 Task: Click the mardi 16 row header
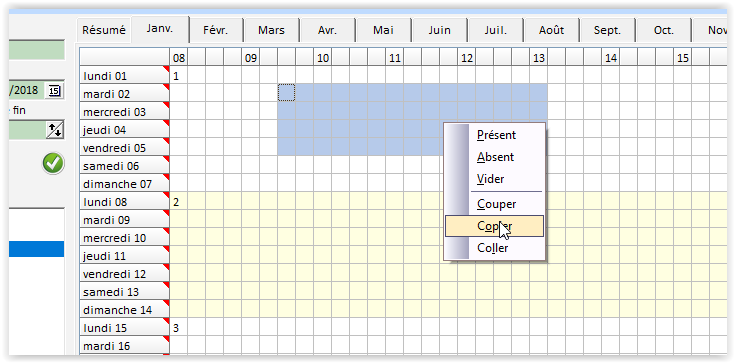click(x=124, y=346)
